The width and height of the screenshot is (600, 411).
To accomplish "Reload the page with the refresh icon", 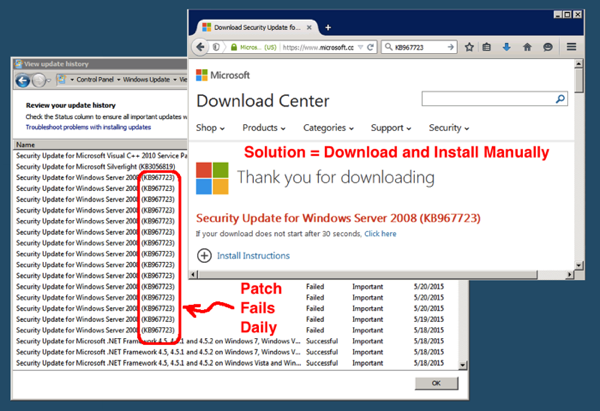I will (x=370, y=47).
